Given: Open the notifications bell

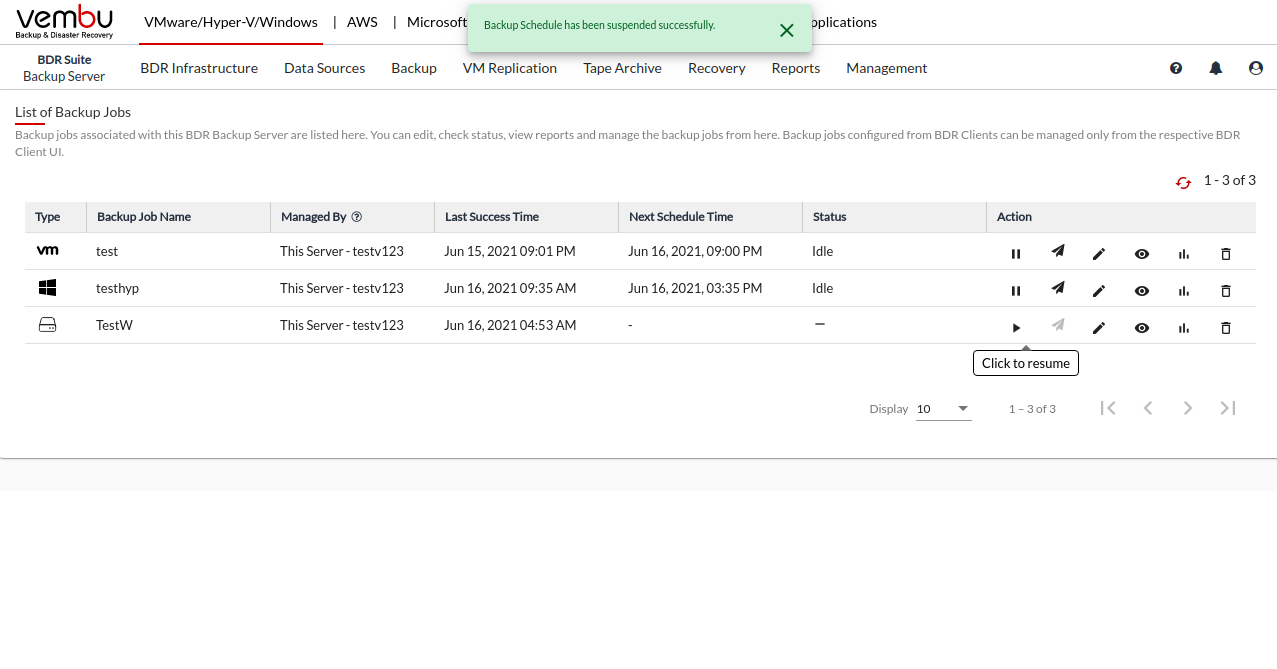Looking at the screenshot, I should coord(1216,68).
